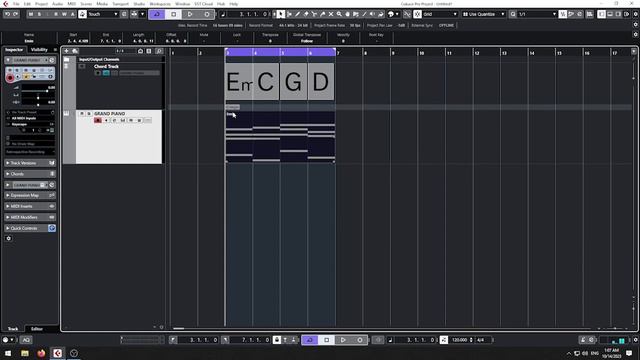
Task: Click the Em chord event
Action: click(239, 81)
